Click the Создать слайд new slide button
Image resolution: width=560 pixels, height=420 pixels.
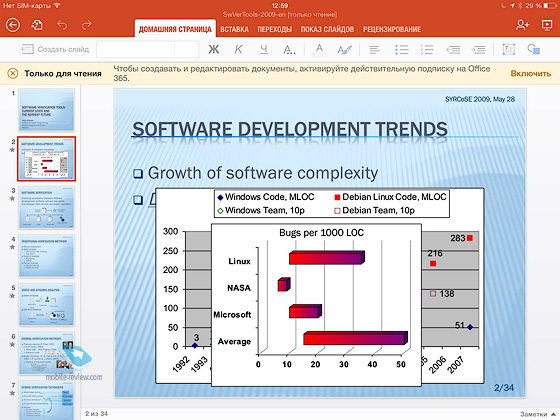[x=54, y=49]
